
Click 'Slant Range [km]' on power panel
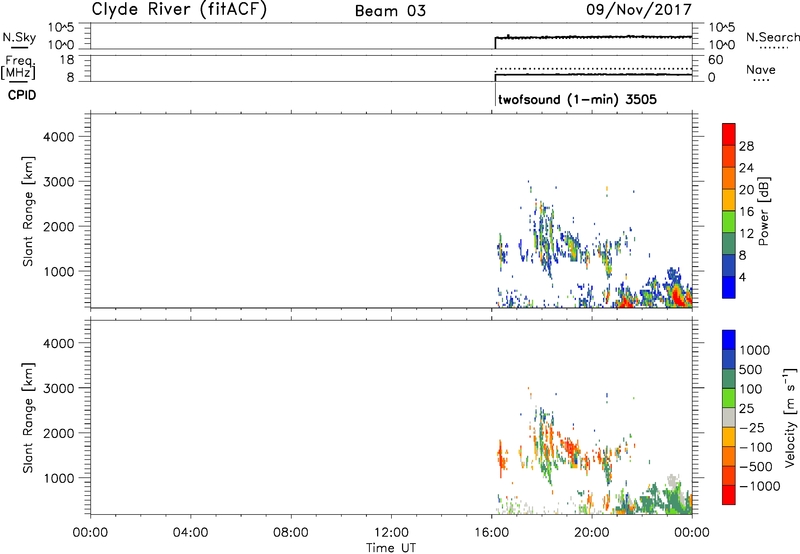(x=28, y=211)
